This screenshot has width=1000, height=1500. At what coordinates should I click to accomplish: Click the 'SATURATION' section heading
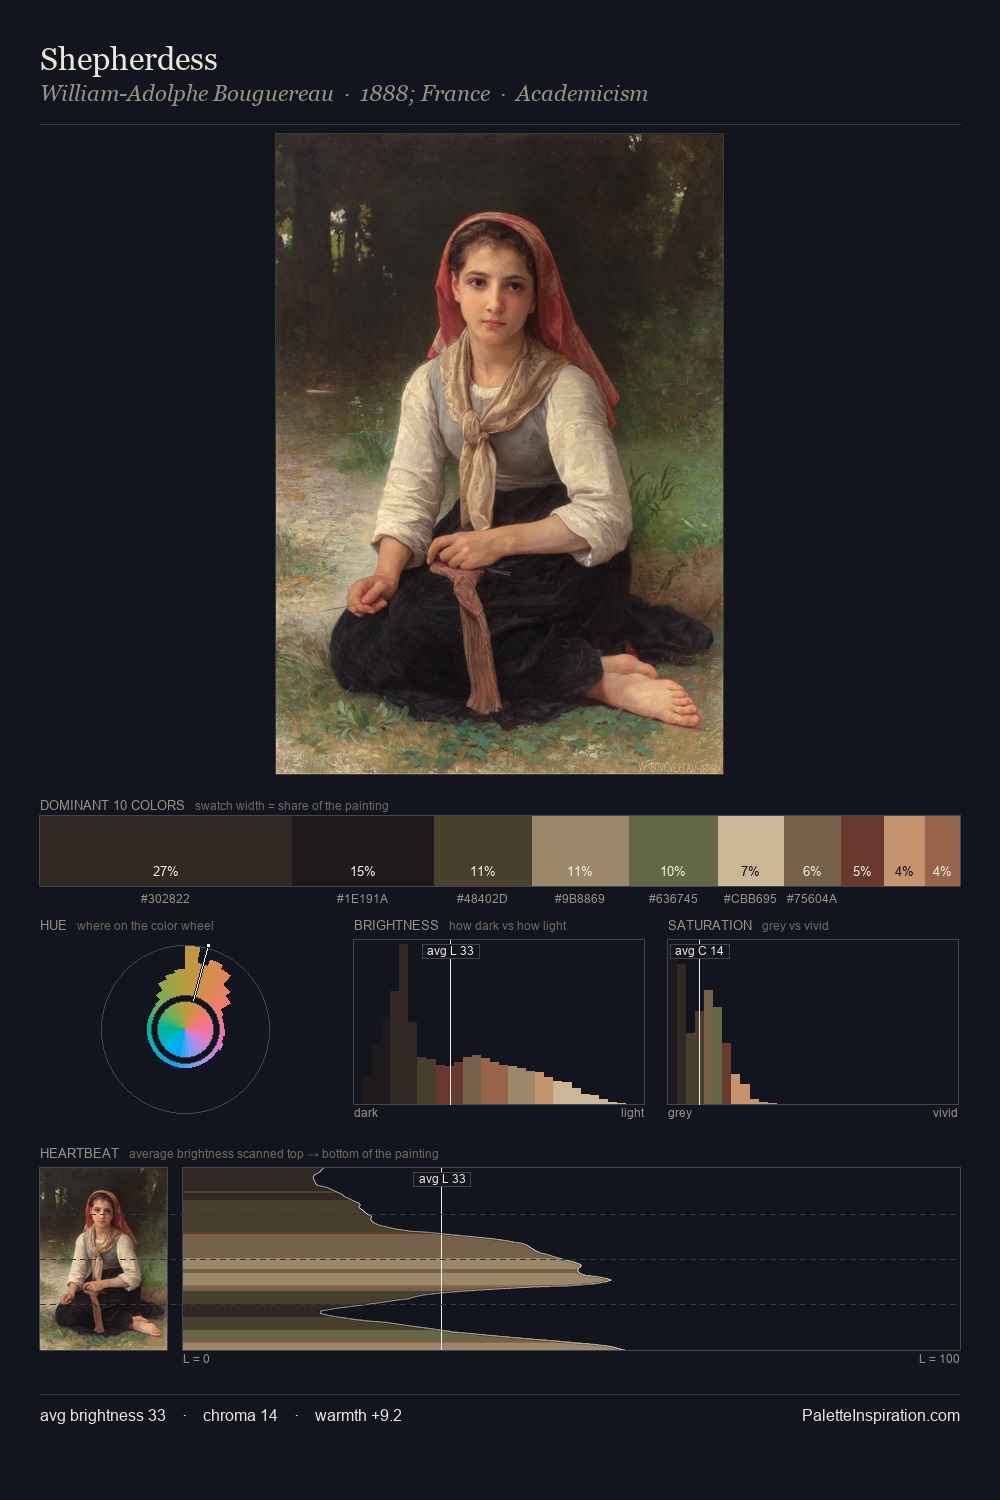(x=710, y=925)
